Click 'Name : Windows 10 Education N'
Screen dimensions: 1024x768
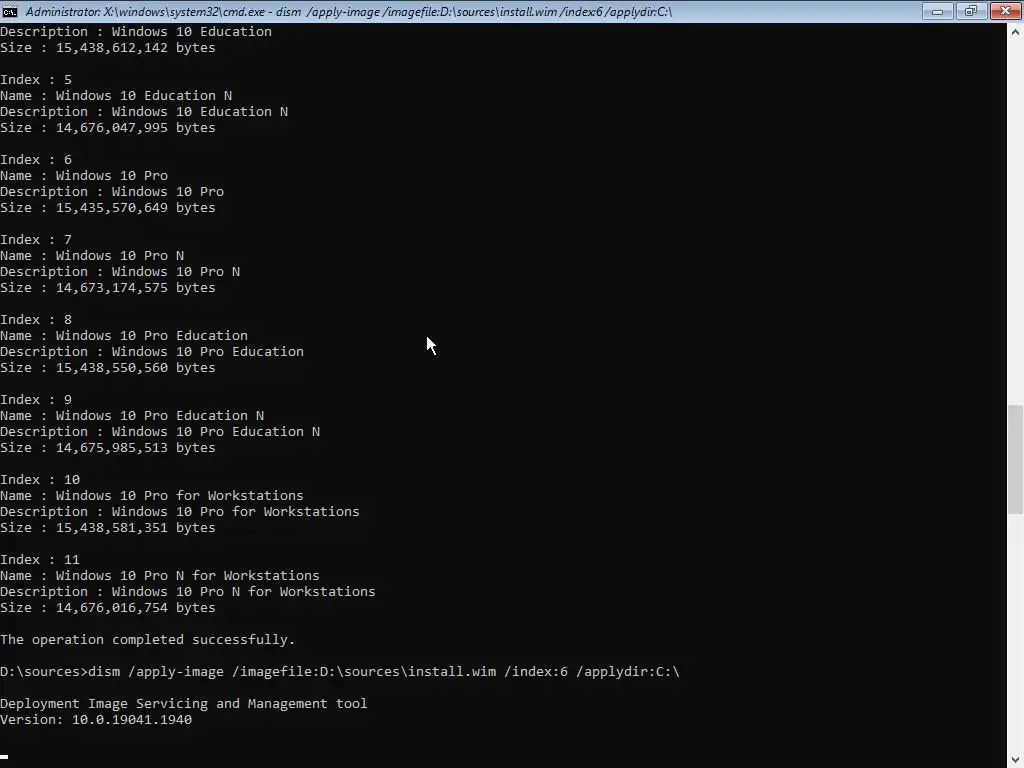click(116, 95)
